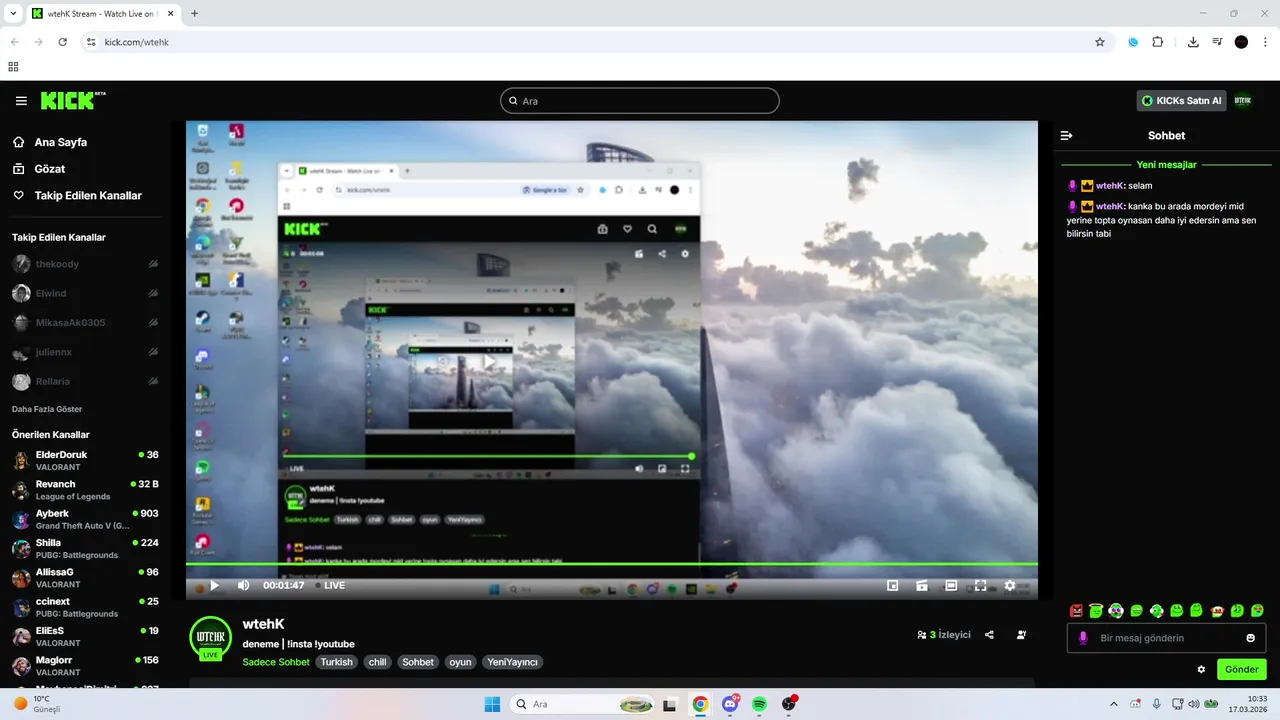Screen dimensions: 1280x720
Task: Open juliennx followed channel
Action: coord(85,352)
